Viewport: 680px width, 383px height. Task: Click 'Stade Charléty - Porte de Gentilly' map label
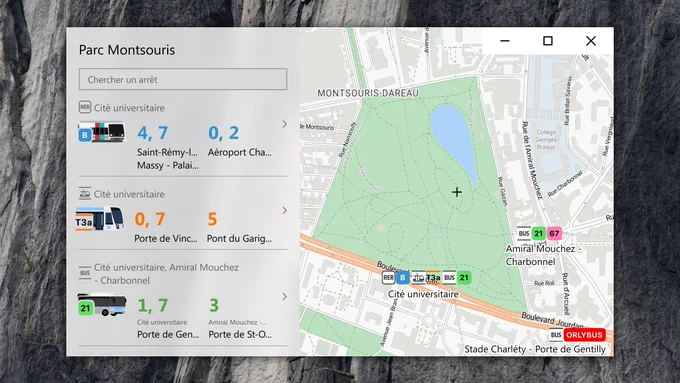tap(535, 349)
